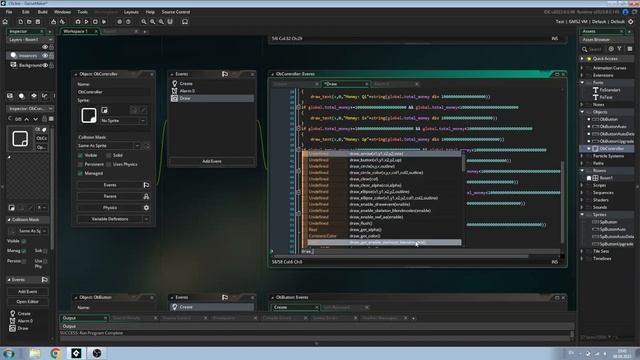Click the Physics button in ObController object
640x360 pixels.
pyautogui.click(x=113, y=208)
